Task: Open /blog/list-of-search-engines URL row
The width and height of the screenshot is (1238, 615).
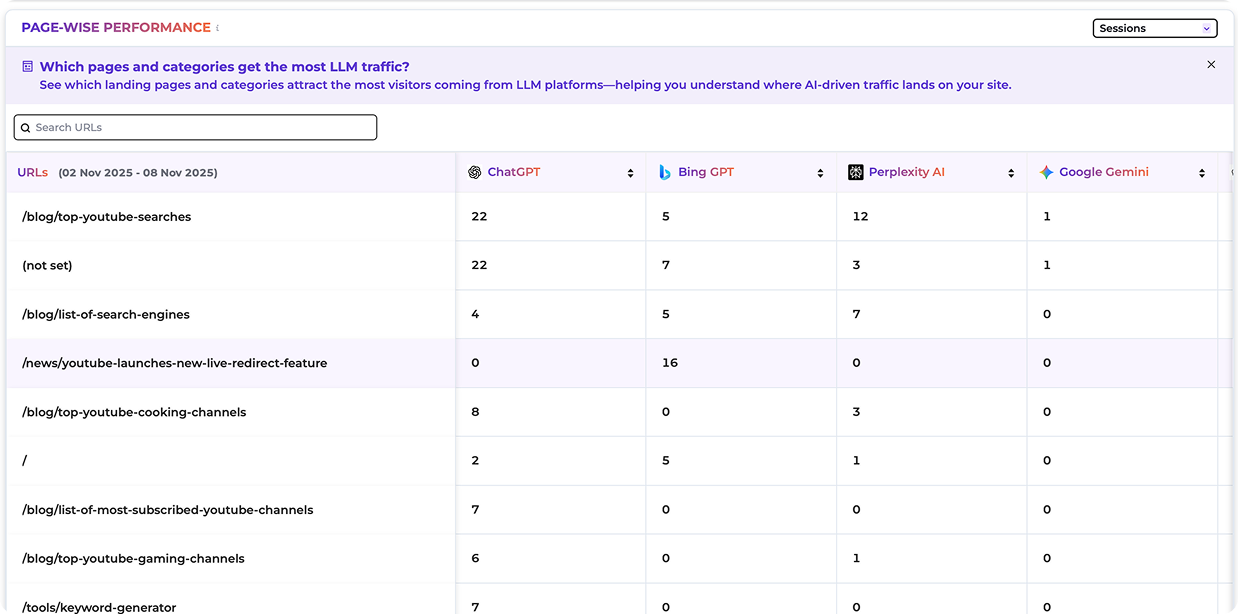Action: (x=105, y=315)
